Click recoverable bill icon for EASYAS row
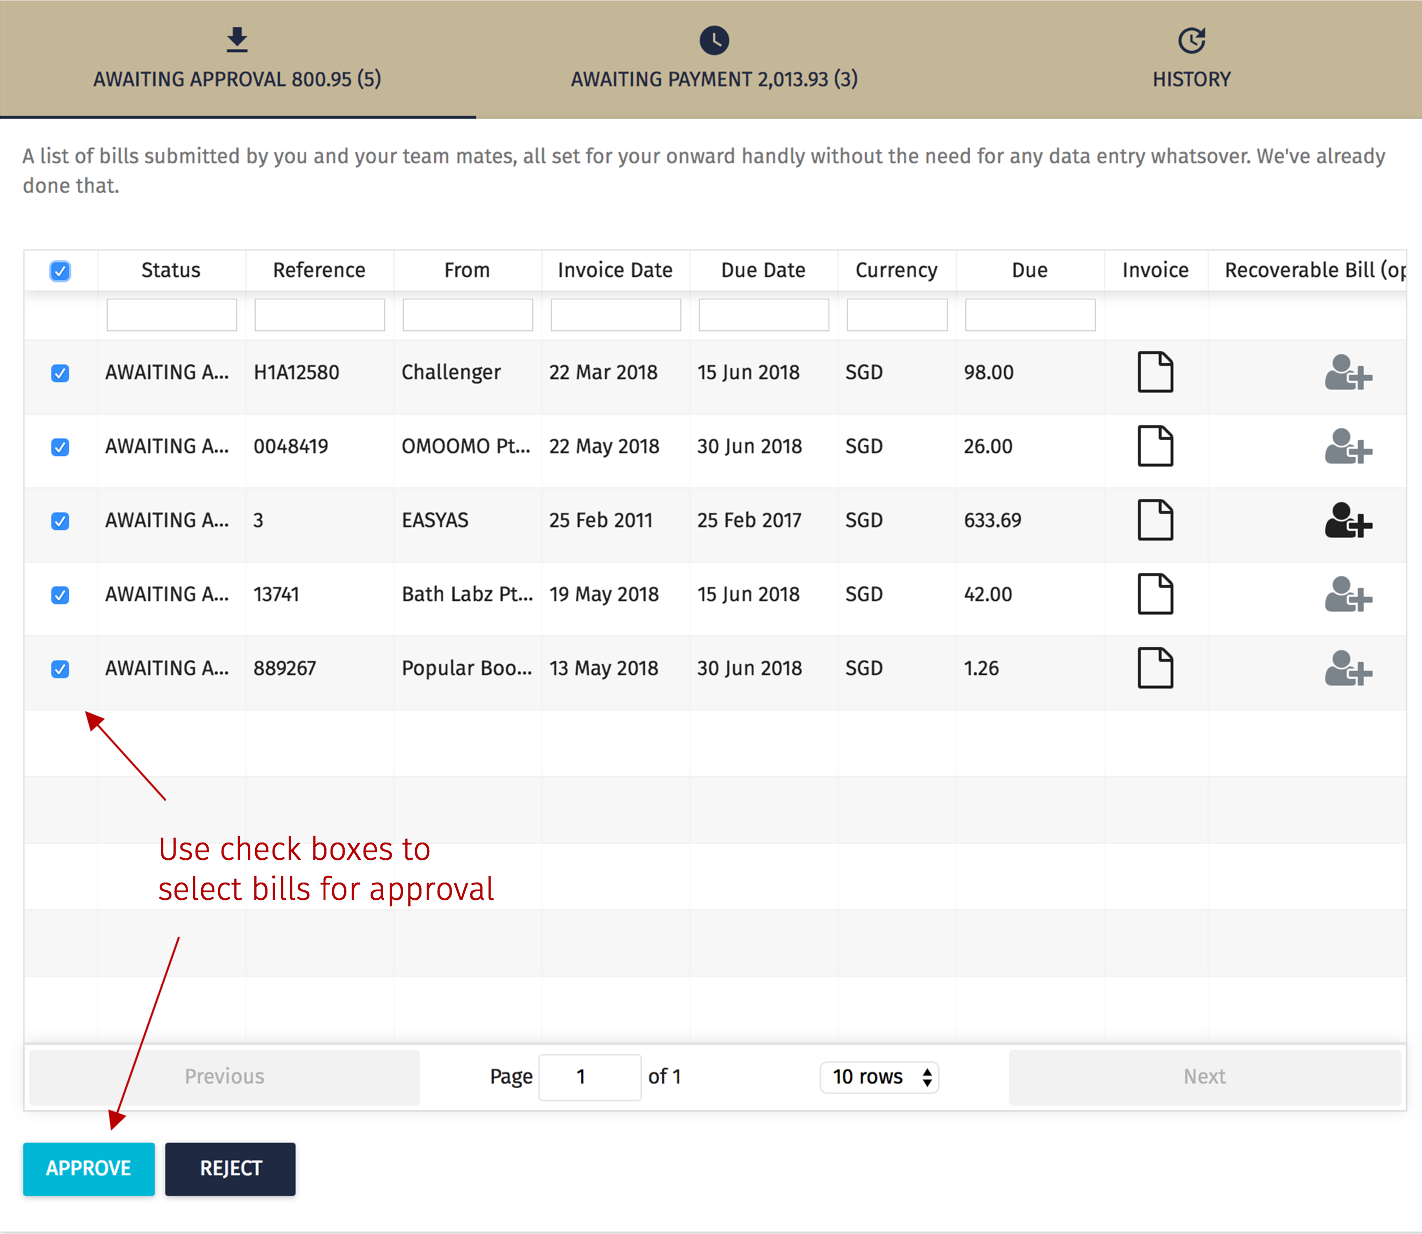Image resolution: width=1422 pixels, height=1234 pixels. click(1348, 520)
